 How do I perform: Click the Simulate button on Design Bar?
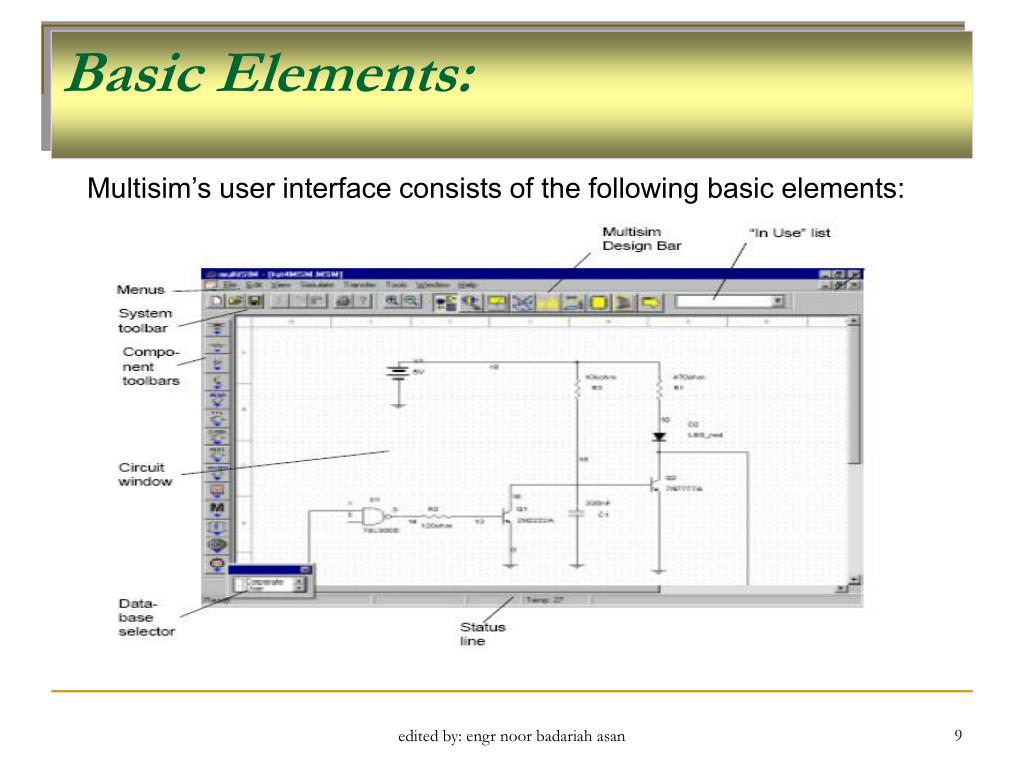point(522,302)
